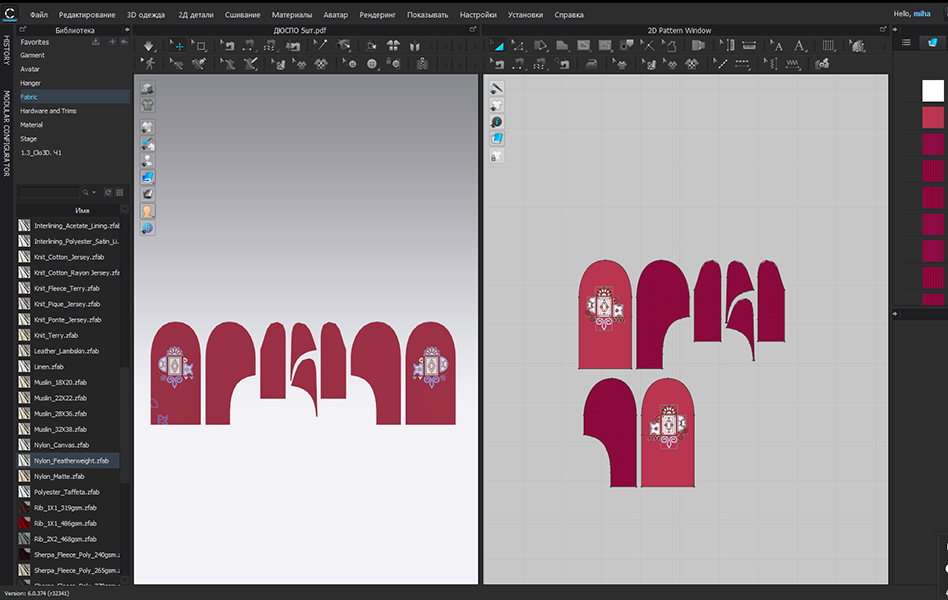Open the HISTORY side tab
948x600 pixels.
coord(7,50)
